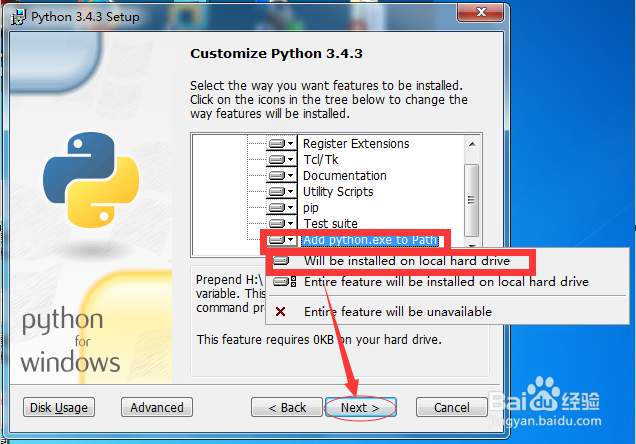Open the pip feature install dropdown
The image size is (636, 444).
coord(282,208)
